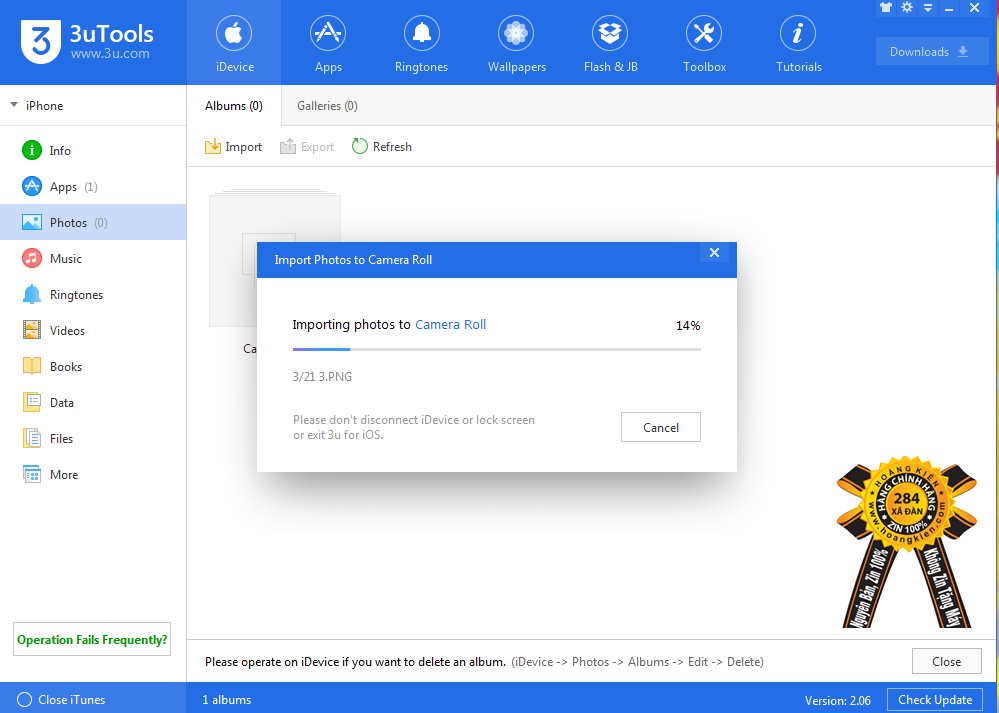Click the Camera Roll link in dialog
The height and width of the screenshot is (713, 999).
coord(450,324)
